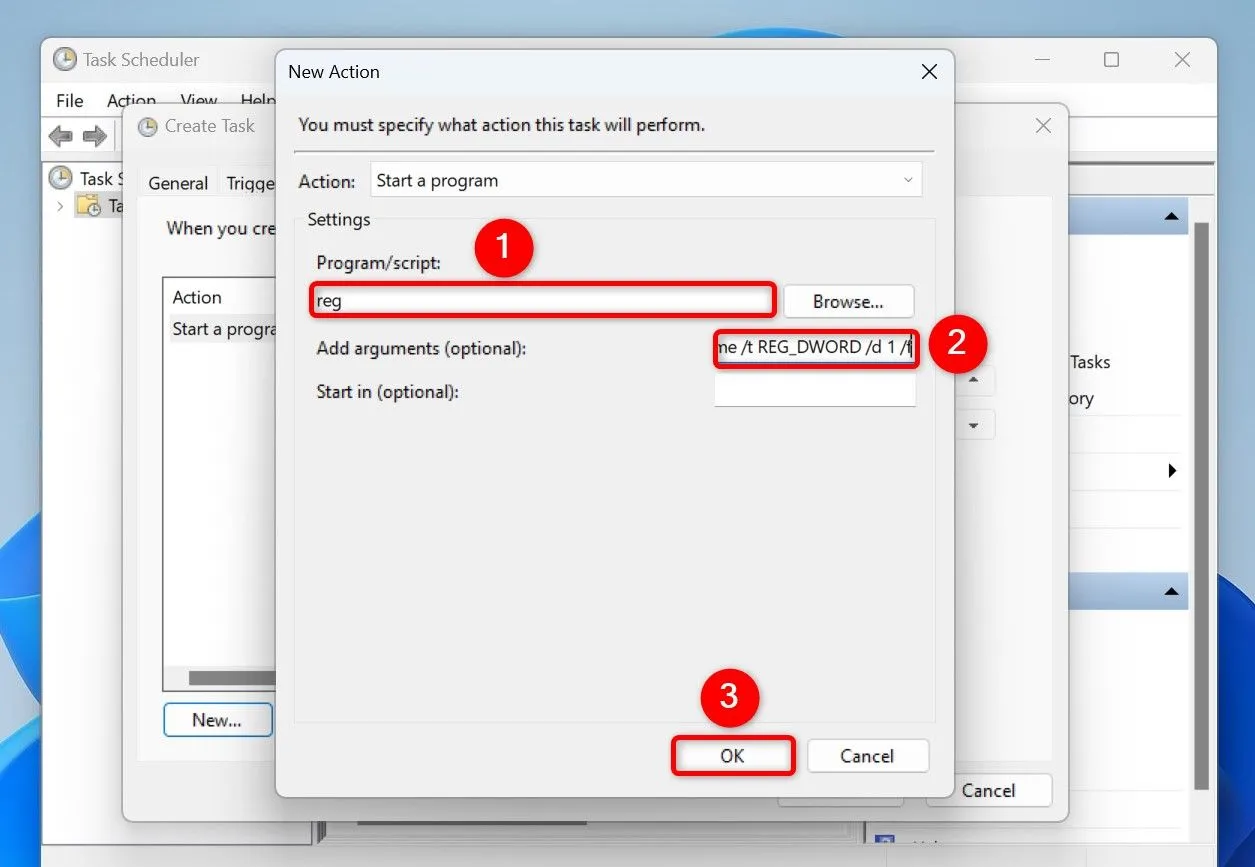
Task: Switch to the Triggers tab
Action: (x=248, y=183)
